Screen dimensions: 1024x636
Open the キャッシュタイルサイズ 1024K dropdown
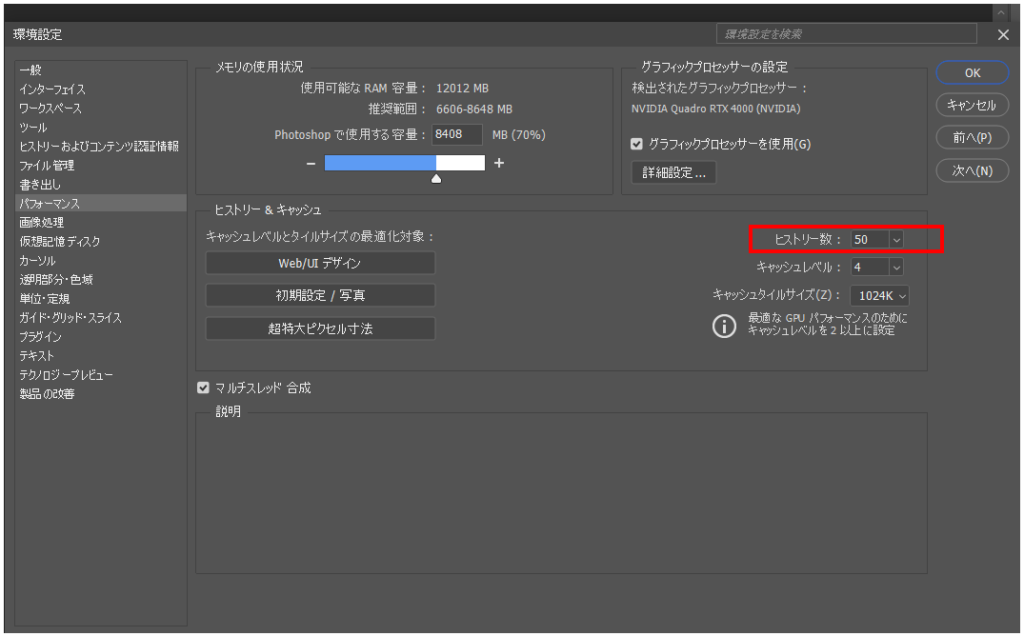coord(880,296)
